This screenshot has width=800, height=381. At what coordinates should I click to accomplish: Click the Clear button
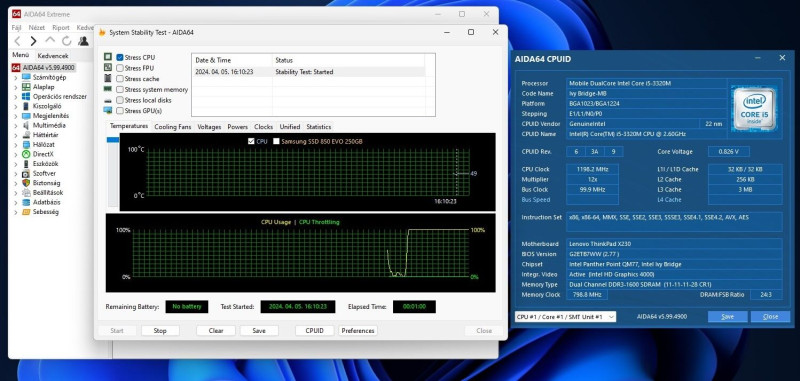coord(216,331)
